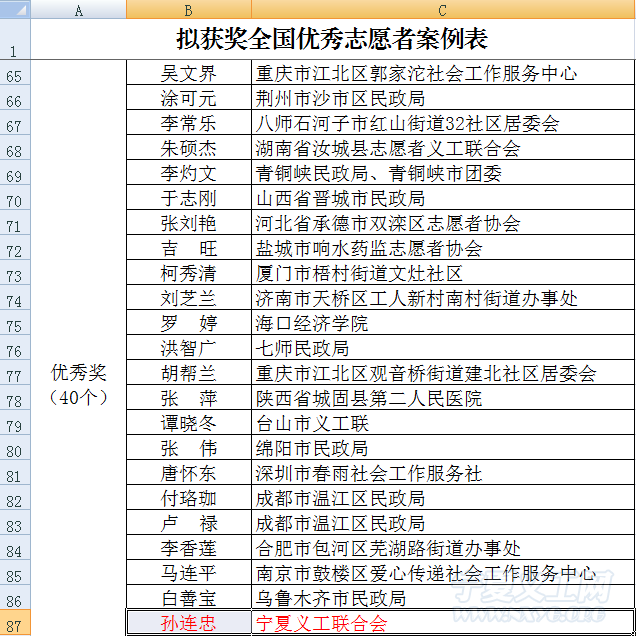Select cell 青铜峡民政局、青铜峡市团委
This screenshot has height=636, width=636.
(x=443, y=172)
